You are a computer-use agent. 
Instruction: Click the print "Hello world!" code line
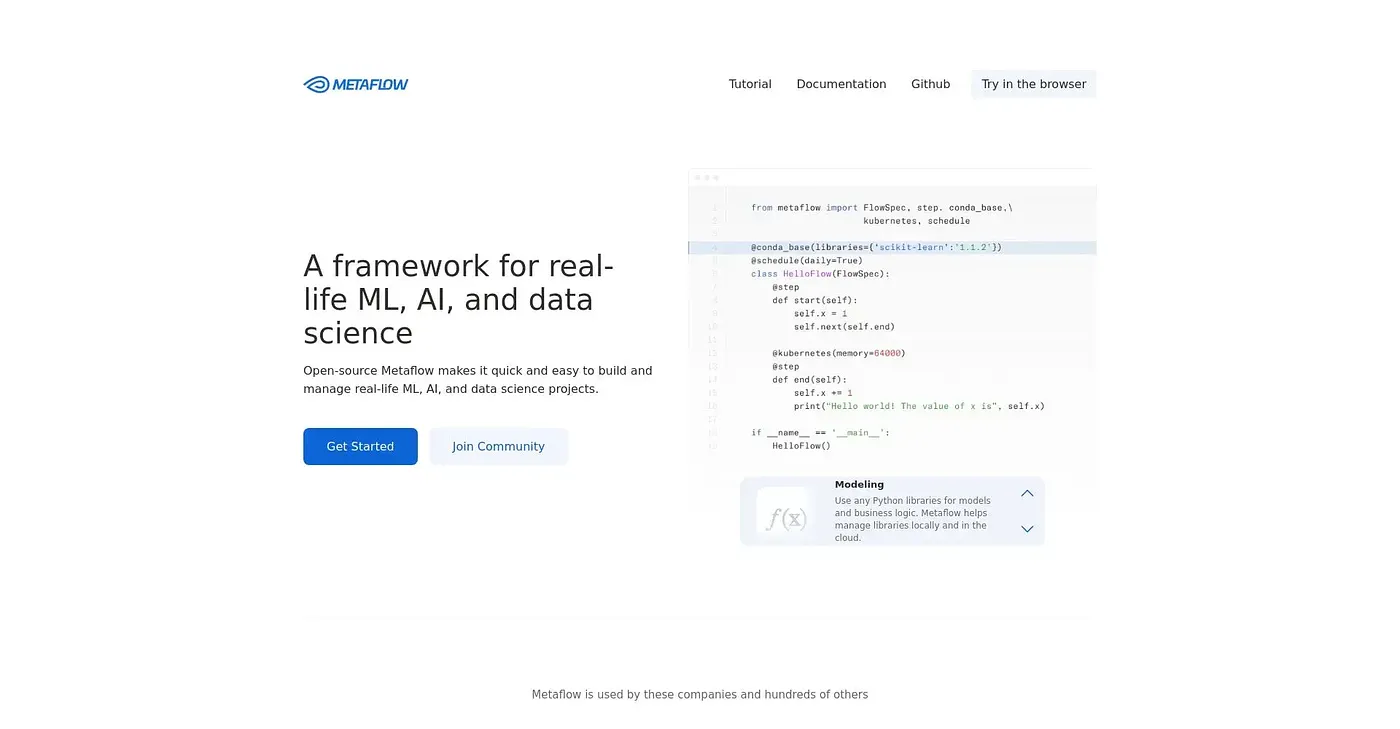pyautogui.click(x=919, y=406)
